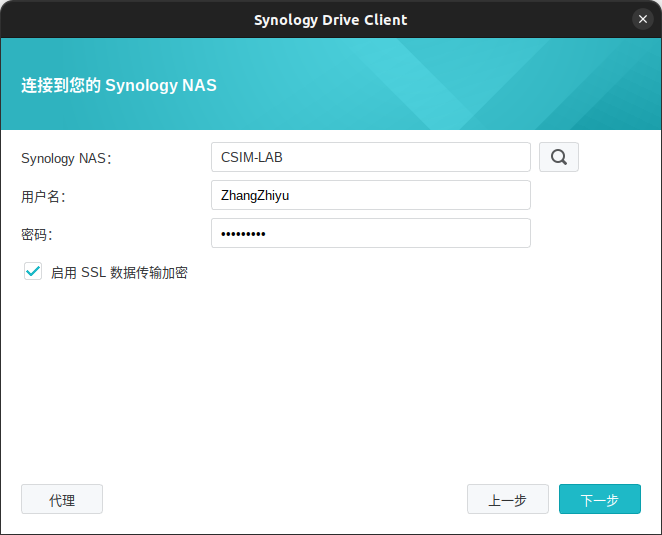Focus the 密码 password field
This screenshot has width=662, height=535.
(x=371, y=233)
